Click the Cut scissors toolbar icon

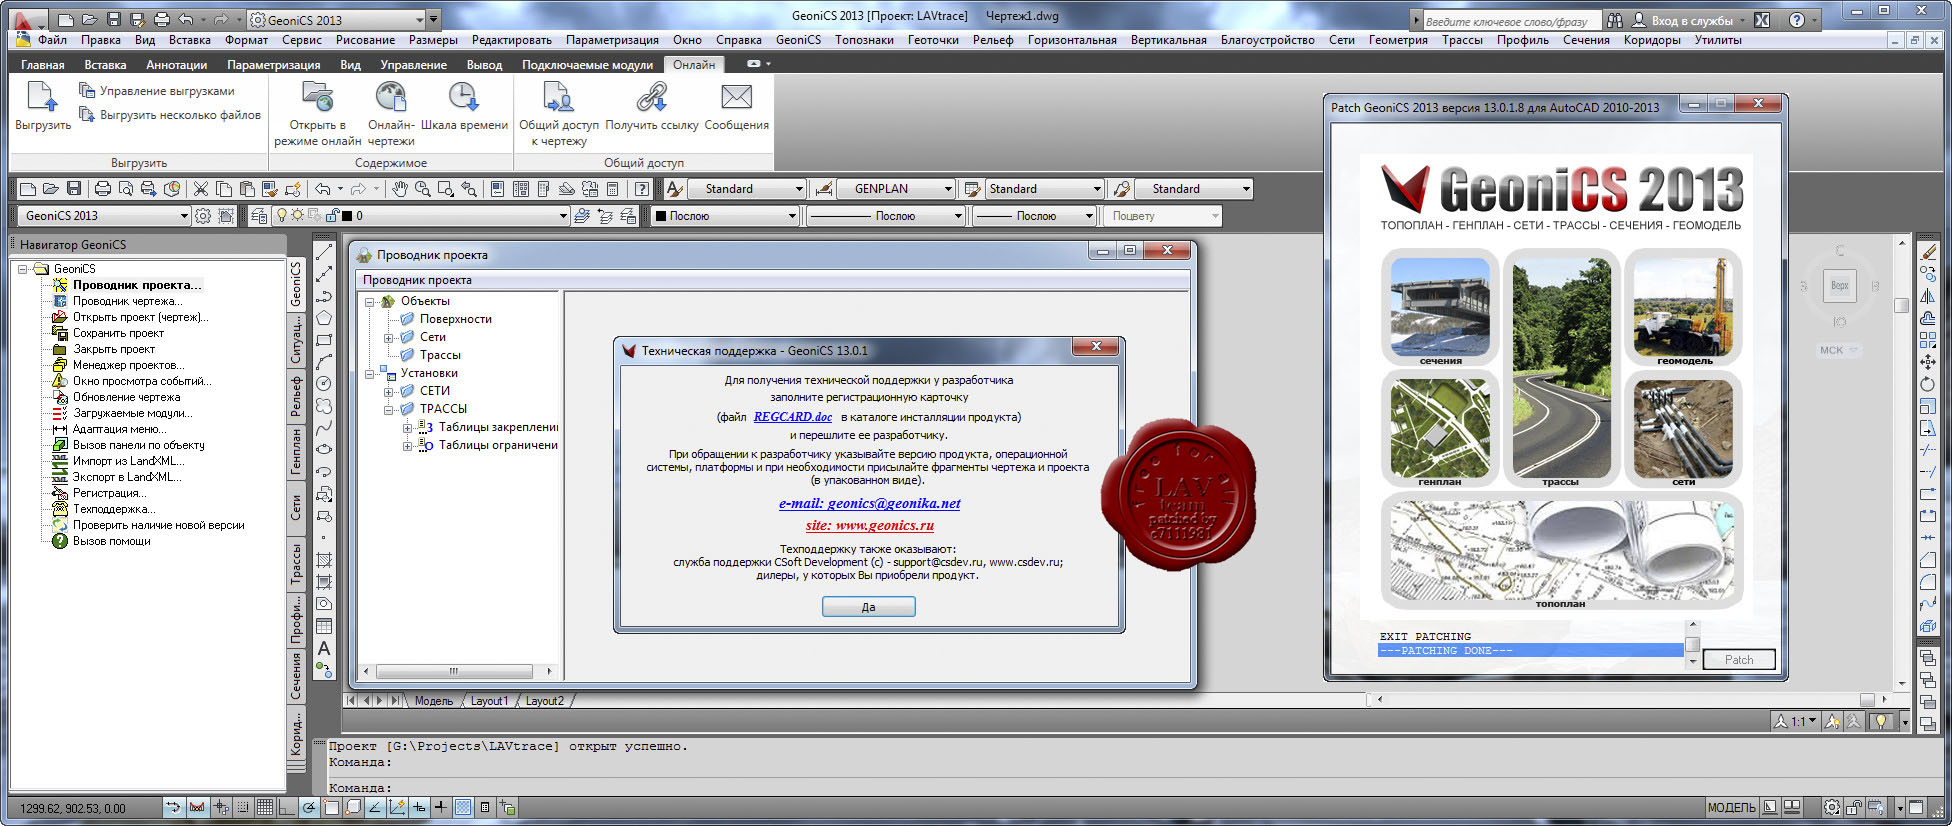coord(200,188)
